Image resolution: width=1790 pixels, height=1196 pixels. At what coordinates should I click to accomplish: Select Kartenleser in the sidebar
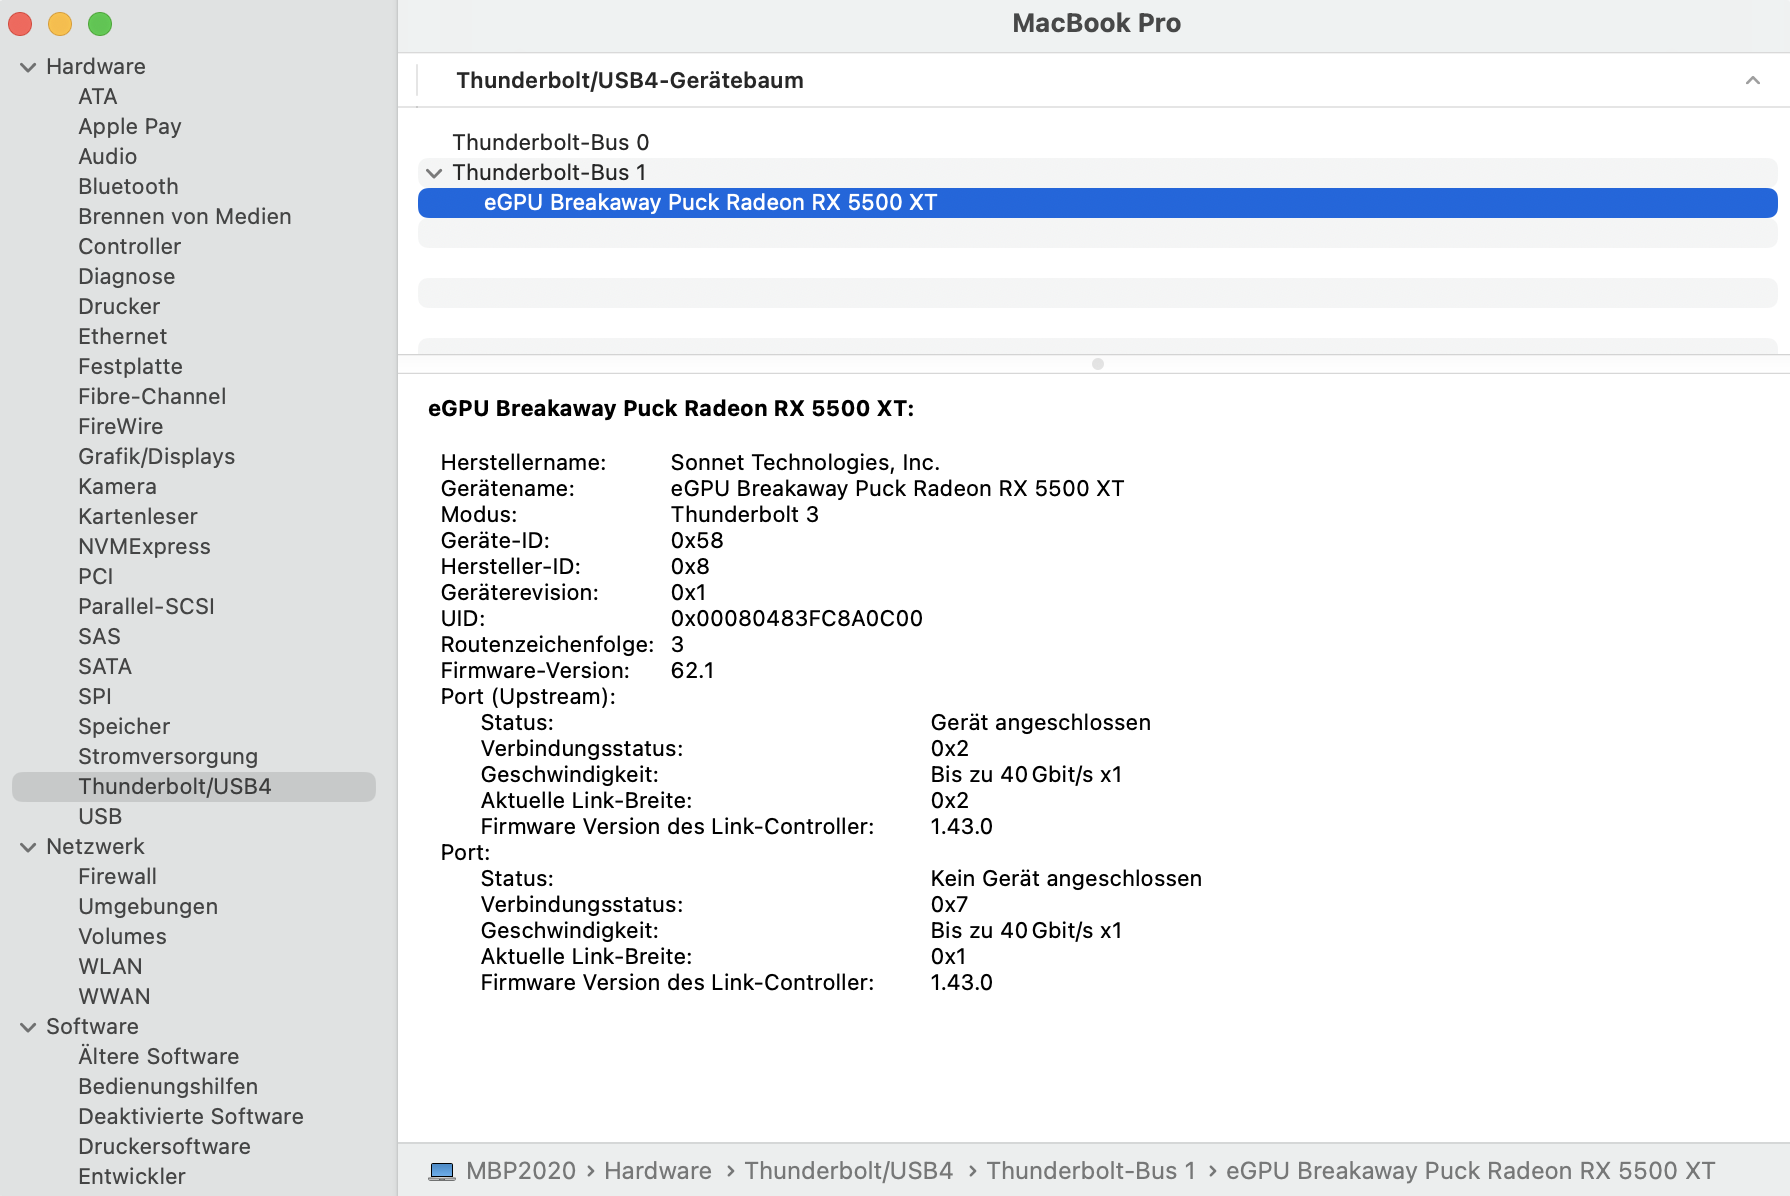[138, 517]
